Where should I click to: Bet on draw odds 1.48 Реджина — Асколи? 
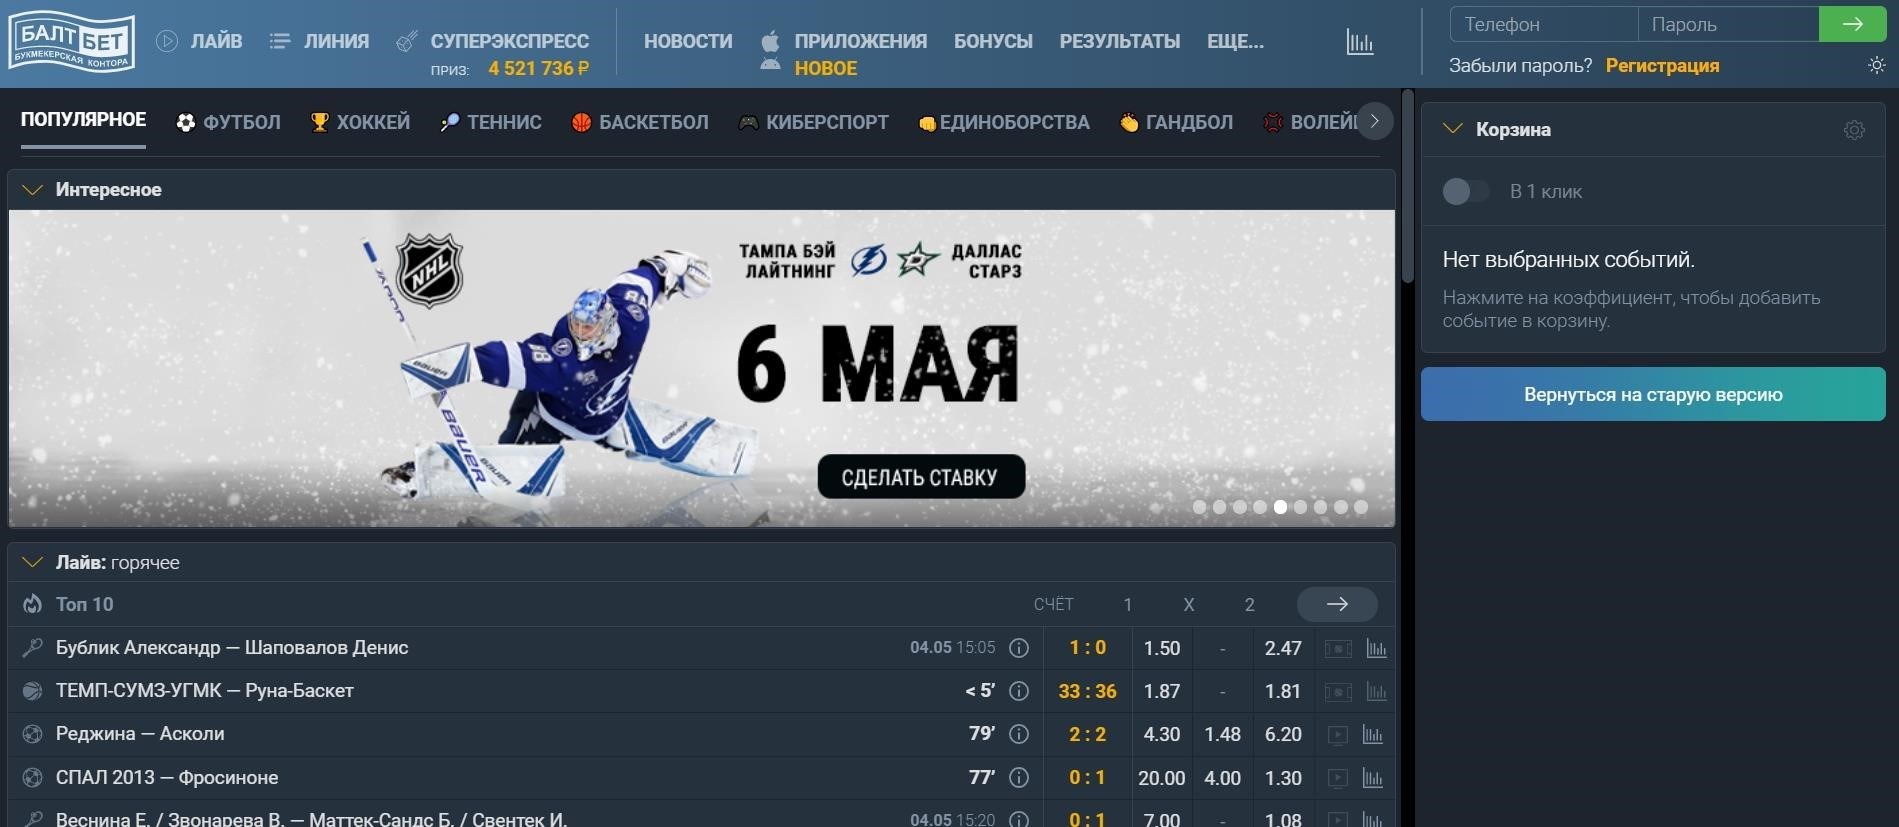click(1222, 734)
